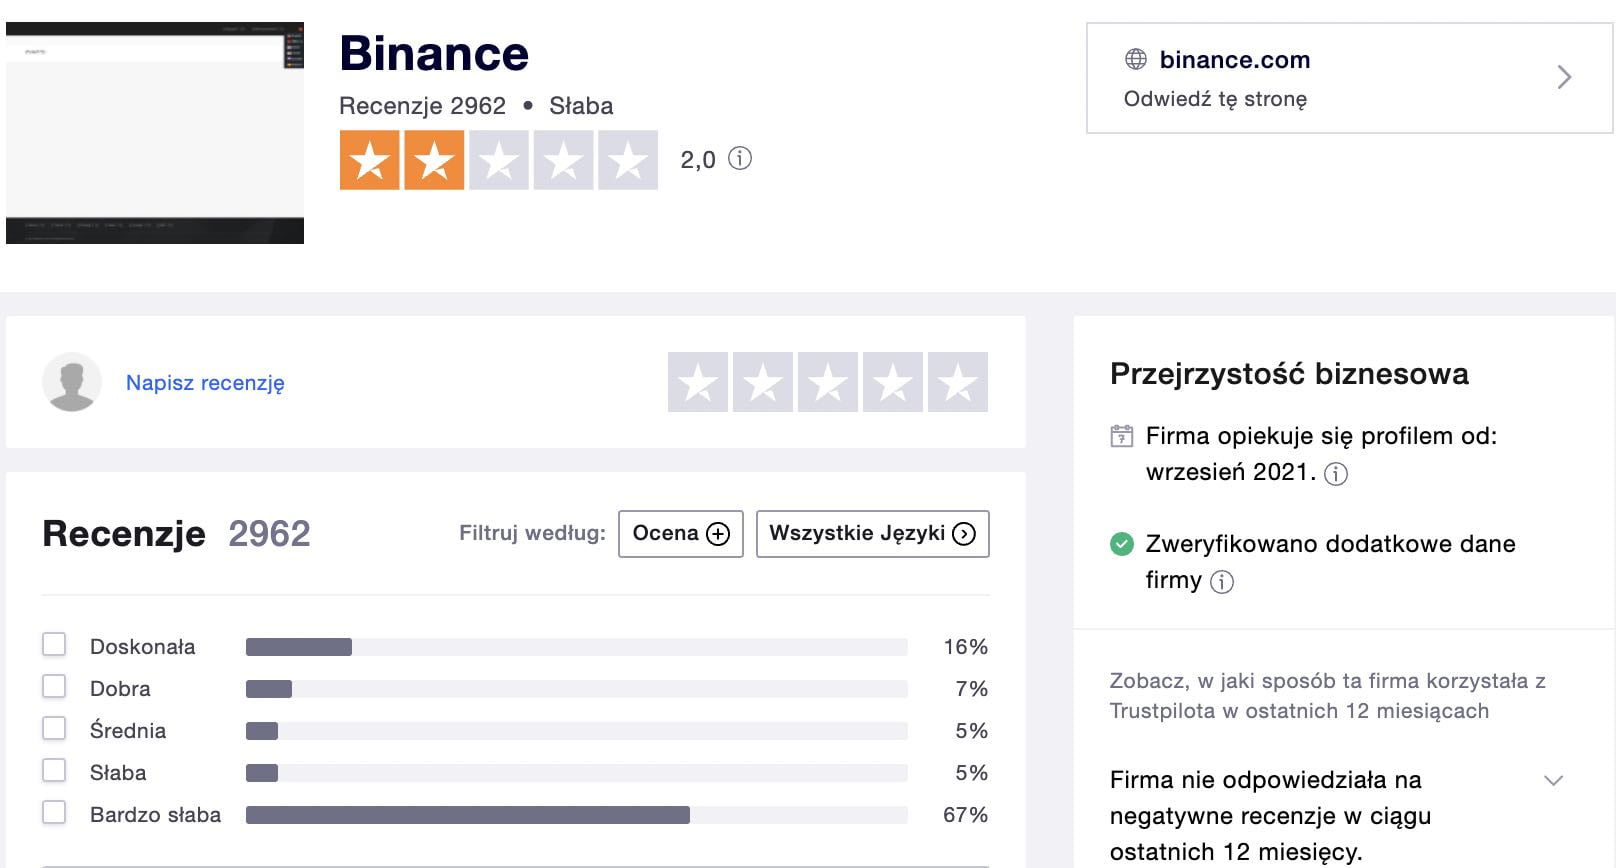Open the Napisz recenzję link

[205, 383]
